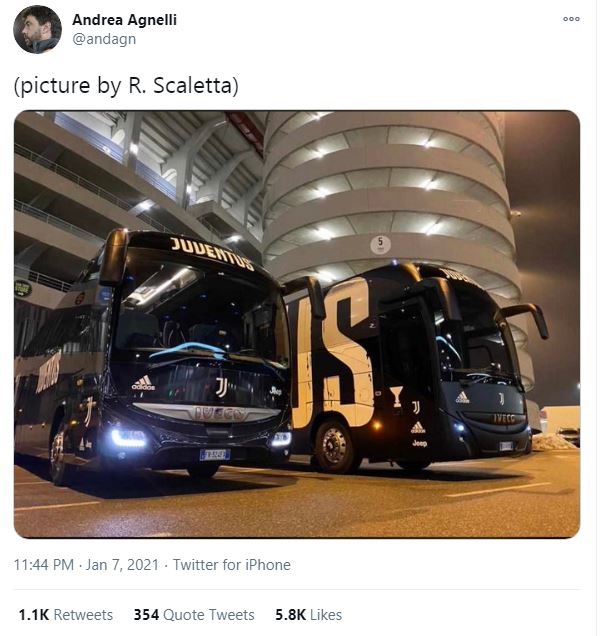Viewport: 603px width, 636px height.
Task: Click the left bus's lit headlight
Action: click(129, 437)
